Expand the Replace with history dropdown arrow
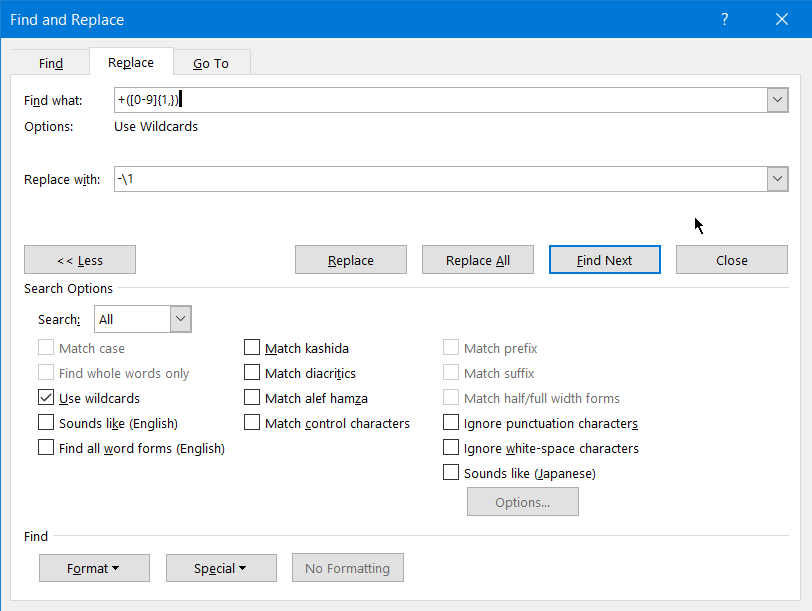Viewport: 812px width, 611px height. (x=777, y=179)
